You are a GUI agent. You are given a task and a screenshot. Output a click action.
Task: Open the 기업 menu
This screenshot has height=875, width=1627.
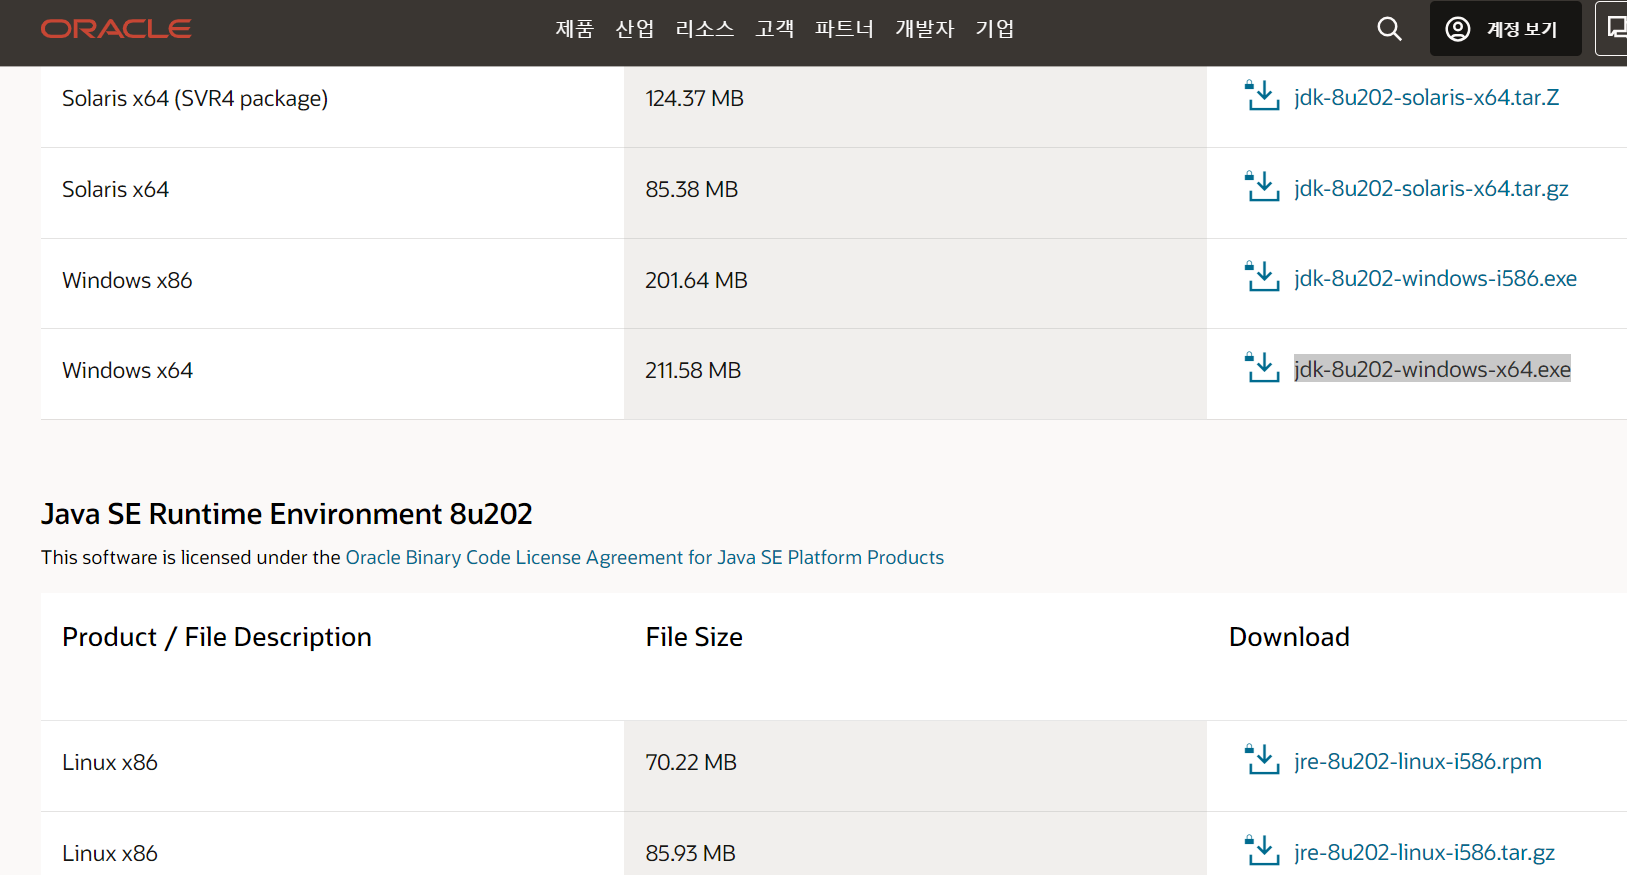994,29
